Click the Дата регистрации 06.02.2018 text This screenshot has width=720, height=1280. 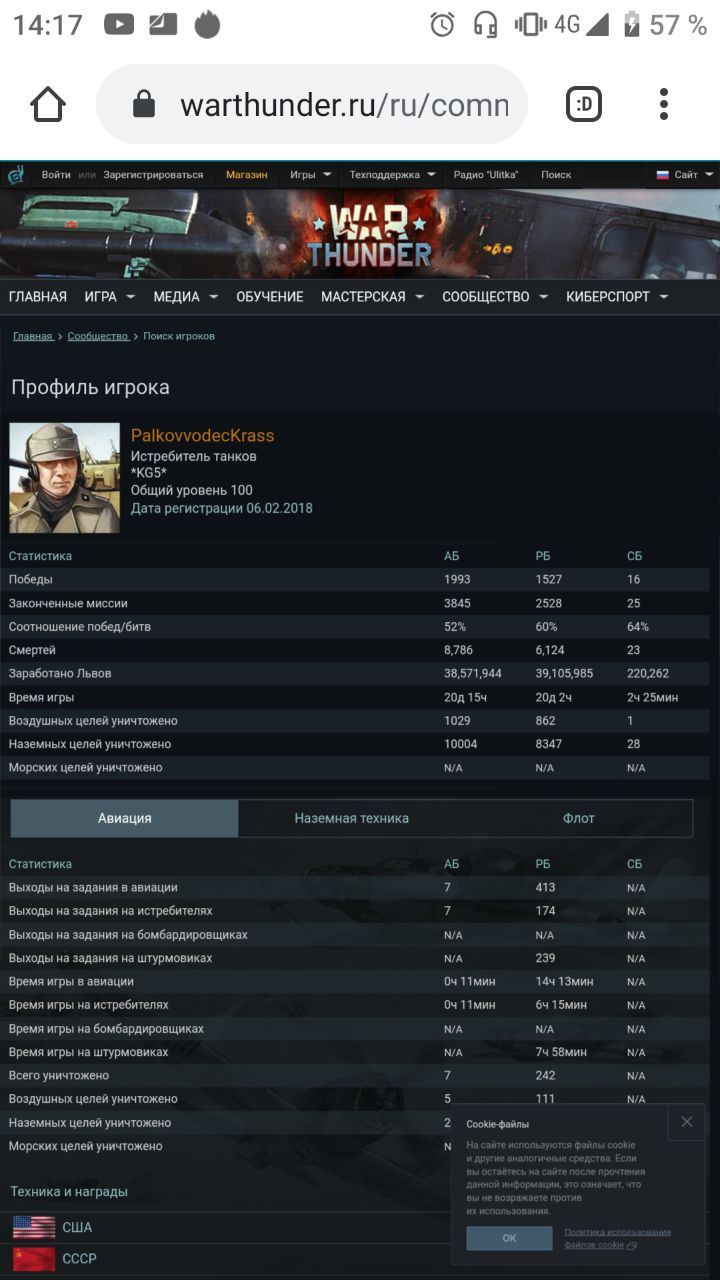pyautogui.click(x=222, y=508)
